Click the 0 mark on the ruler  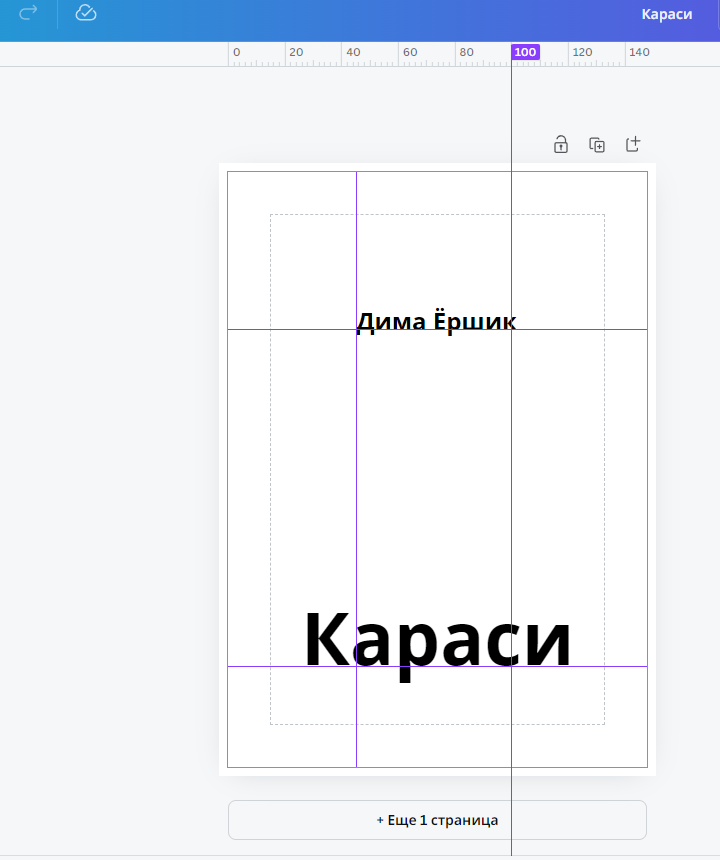pos(236,52)
